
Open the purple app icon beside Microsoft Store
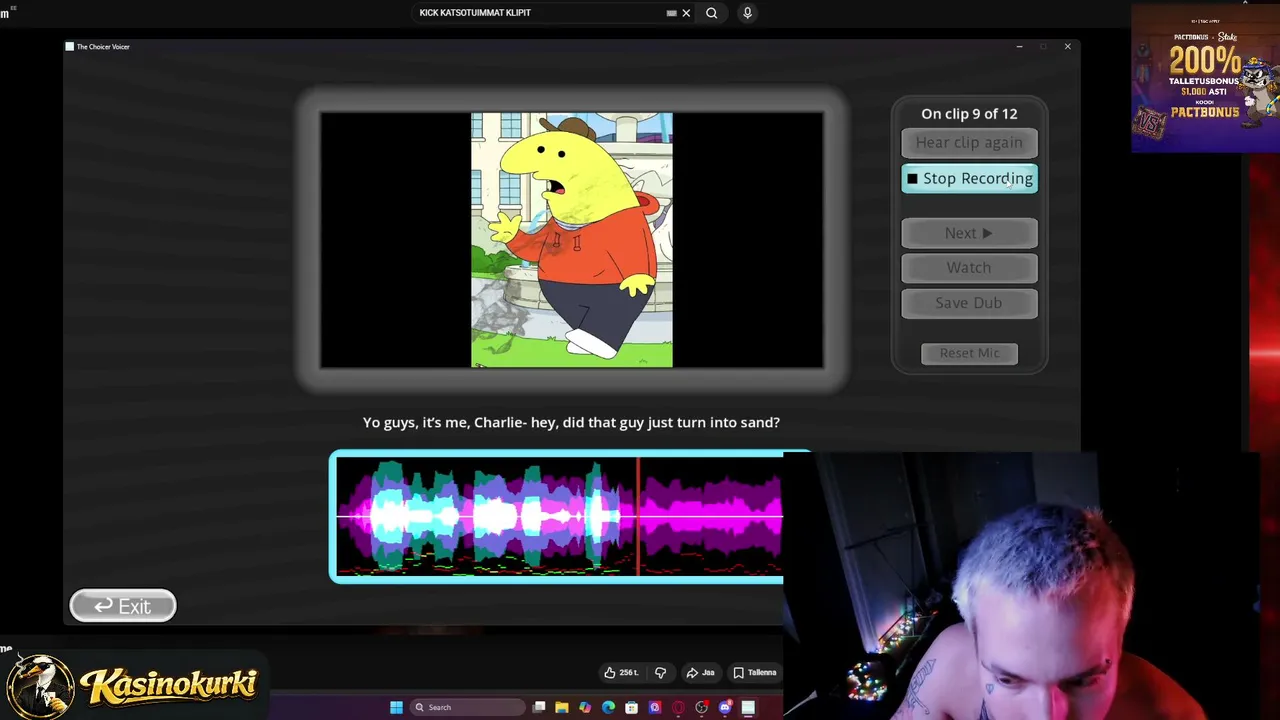pos(655,708)
